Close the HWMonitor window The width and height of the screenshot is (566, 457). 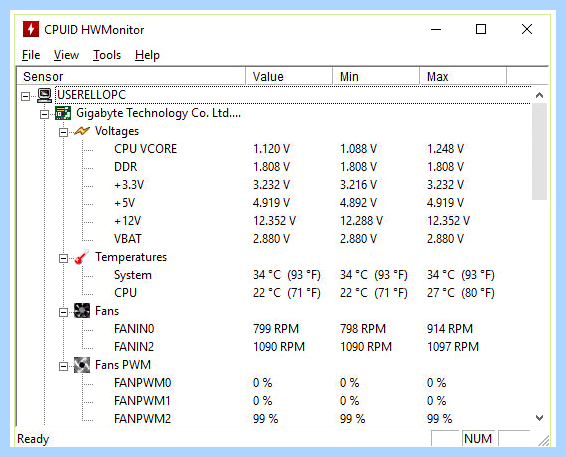[x=527, y=29]
